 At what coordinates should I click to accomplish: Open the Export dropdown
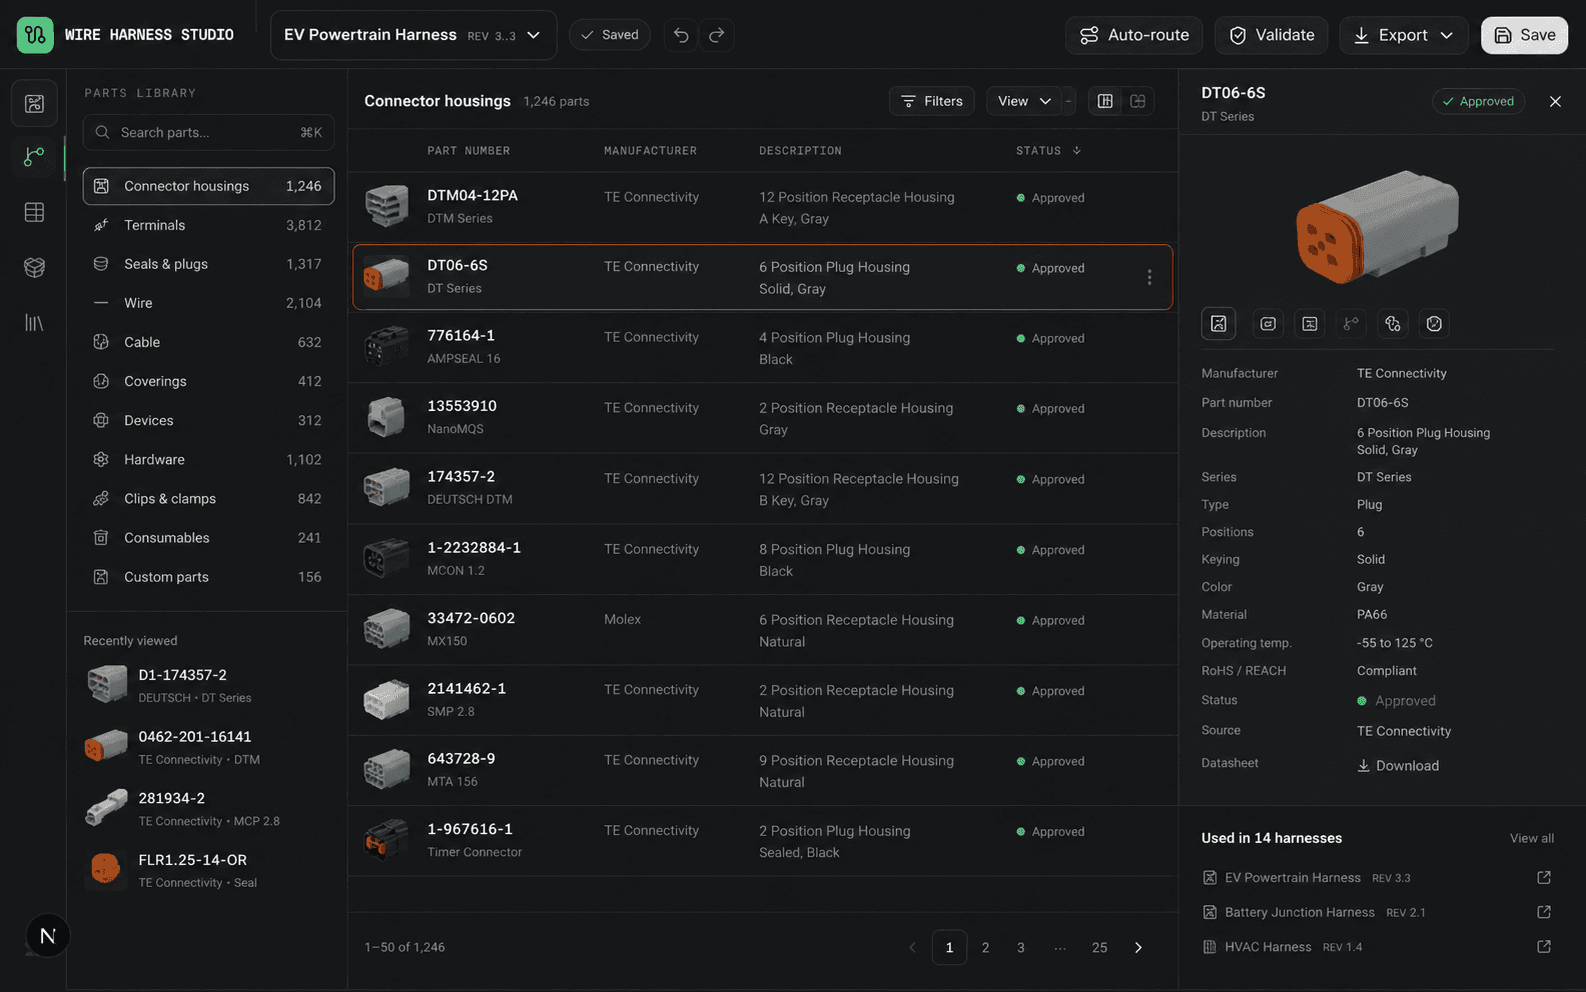[1403, 35]
